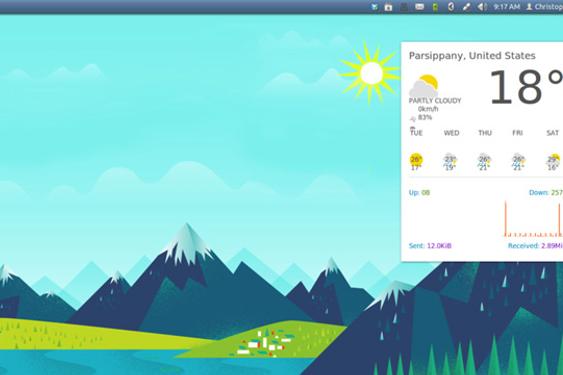Check the green battery indicator
The height and width of the screenshot is (375, 563).
[x=435, y=7]
